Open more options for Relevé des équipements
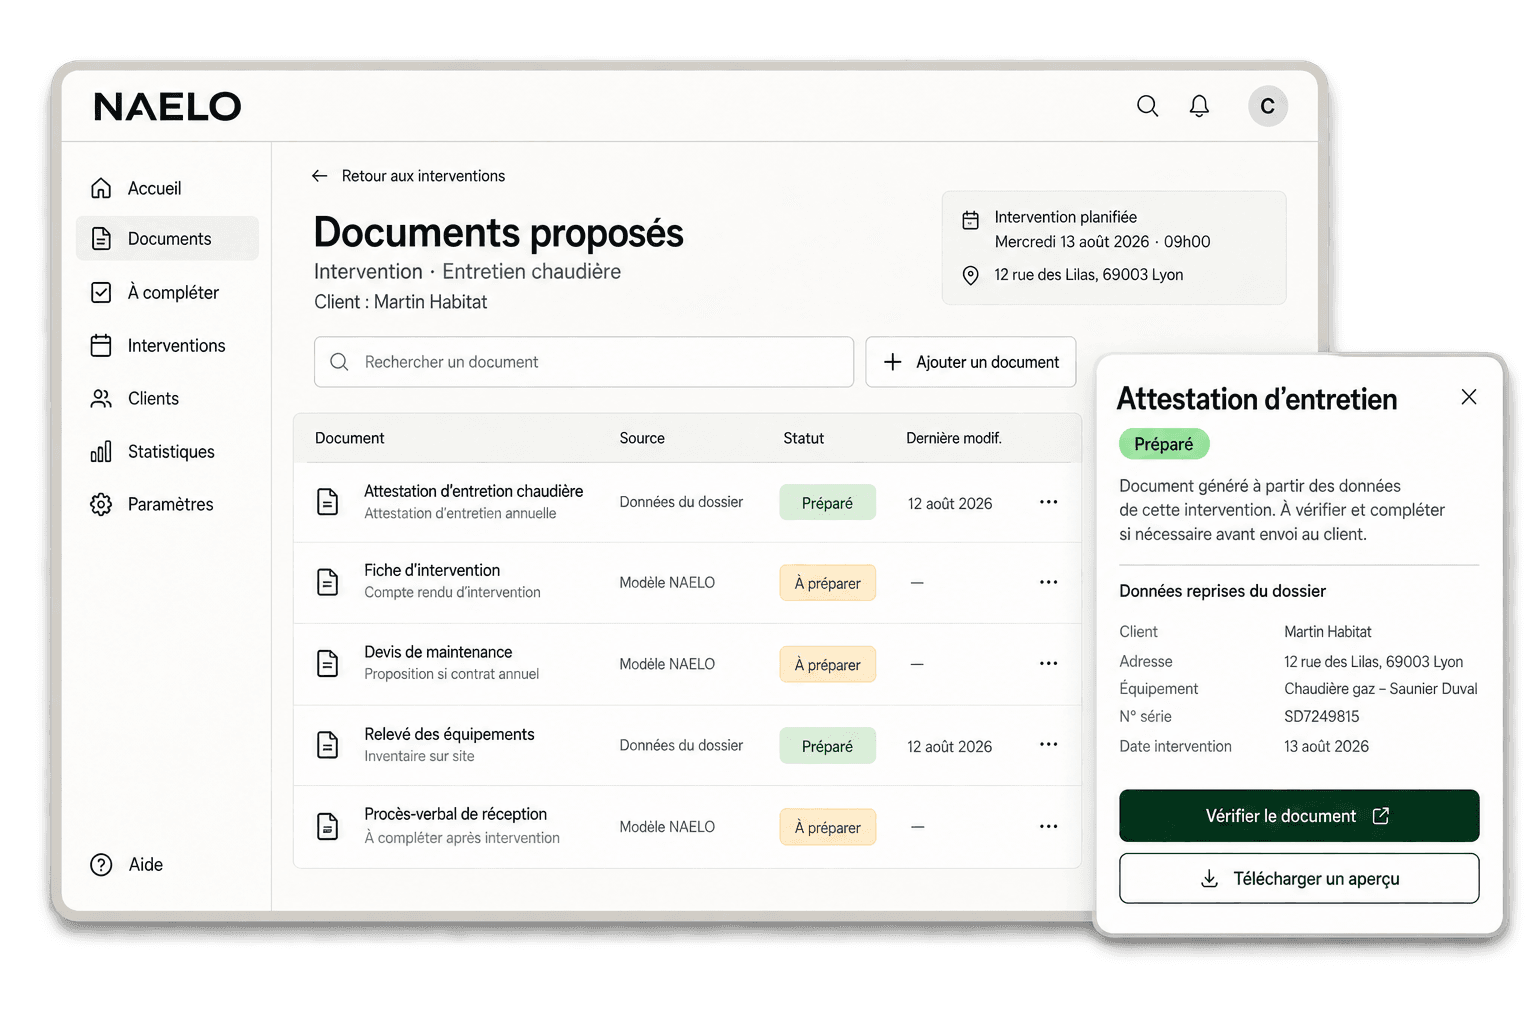 click(1048, 744)
